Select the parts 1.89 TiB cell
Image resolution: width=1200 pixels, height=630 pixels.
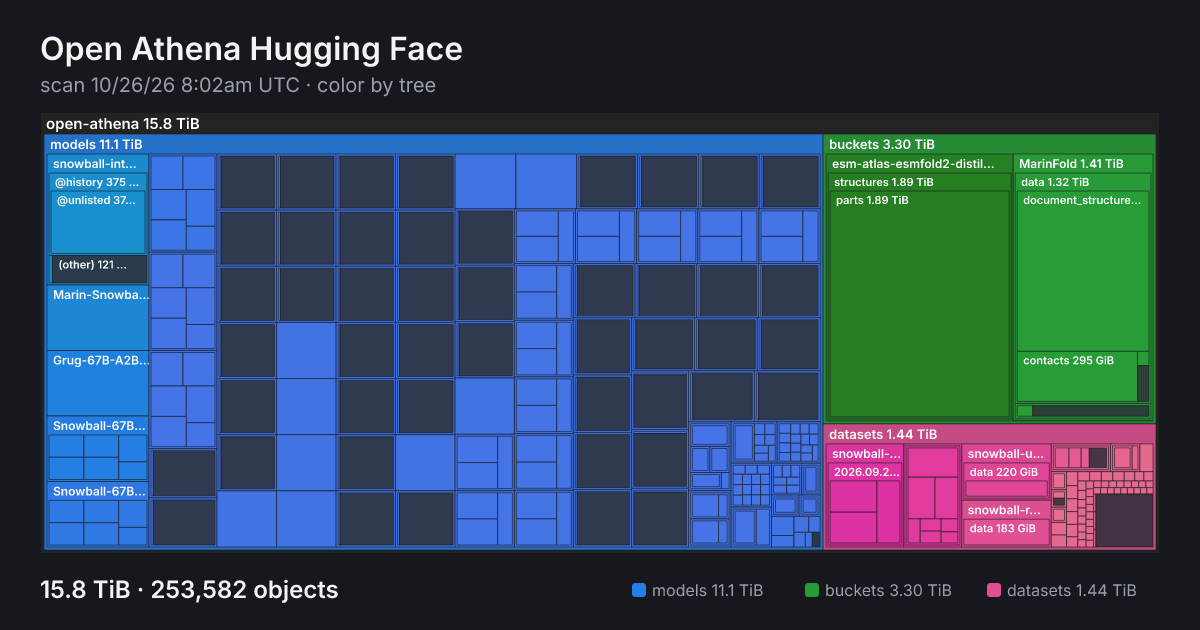pyautogui.click(x=920, y=304)
